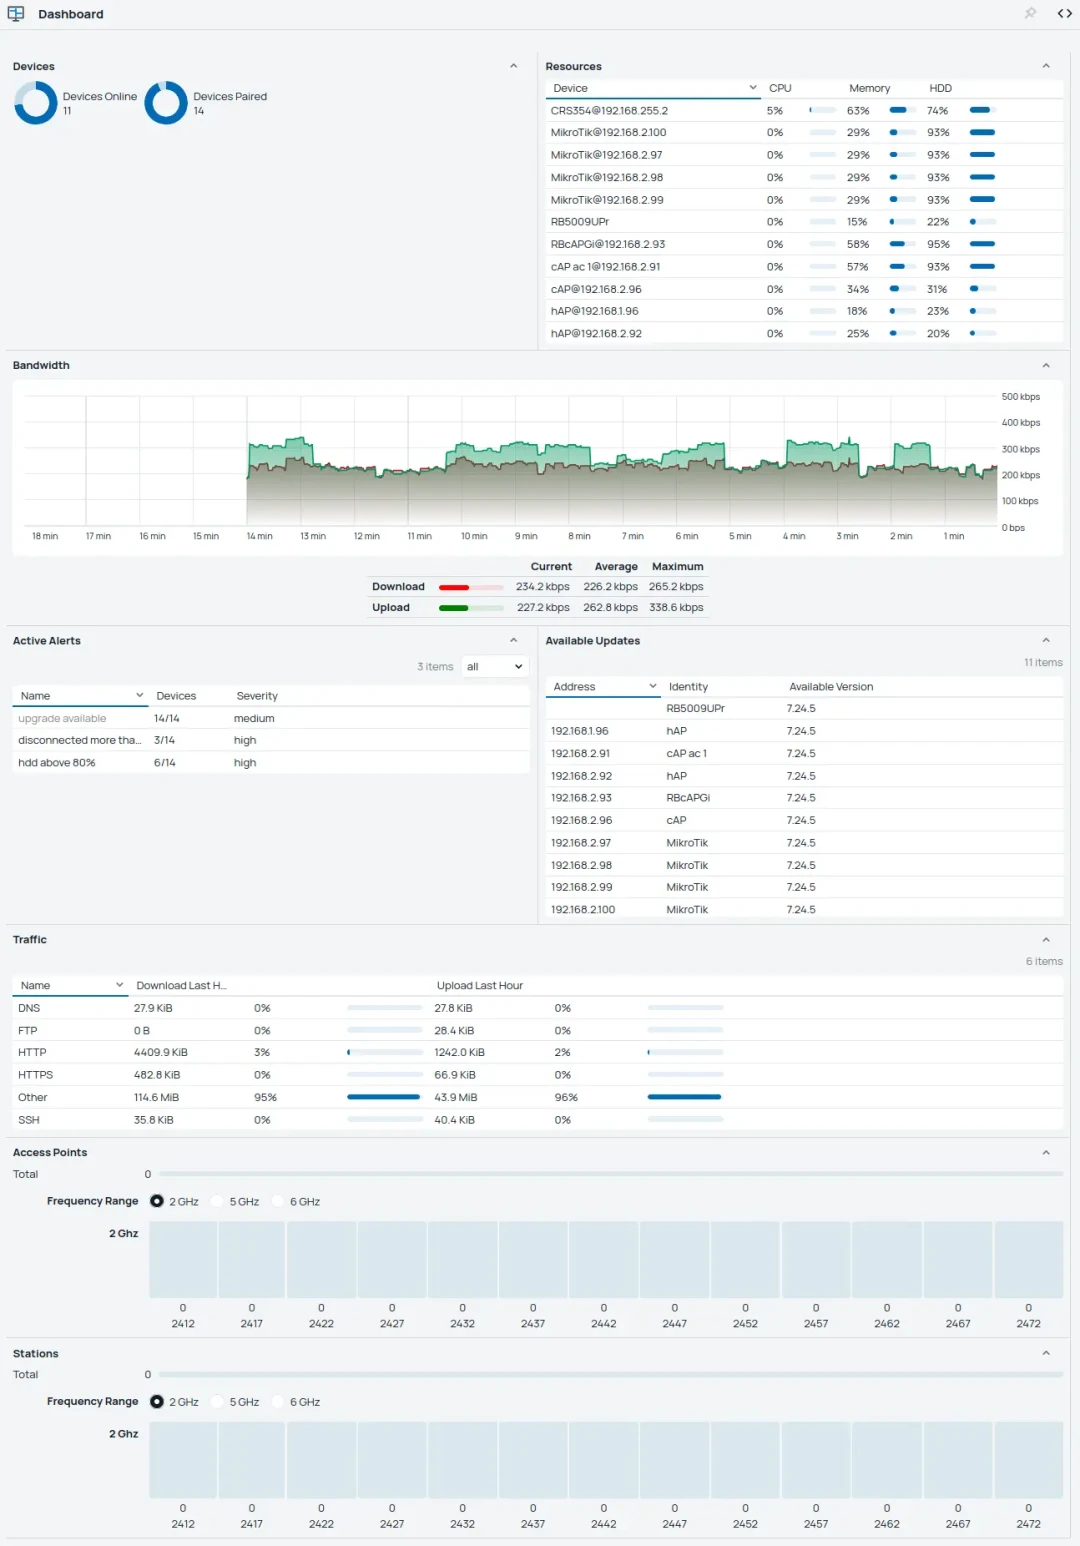Select 6 GHz in Stations frequency range
1080x1546 pixels.
(278, 1402)
